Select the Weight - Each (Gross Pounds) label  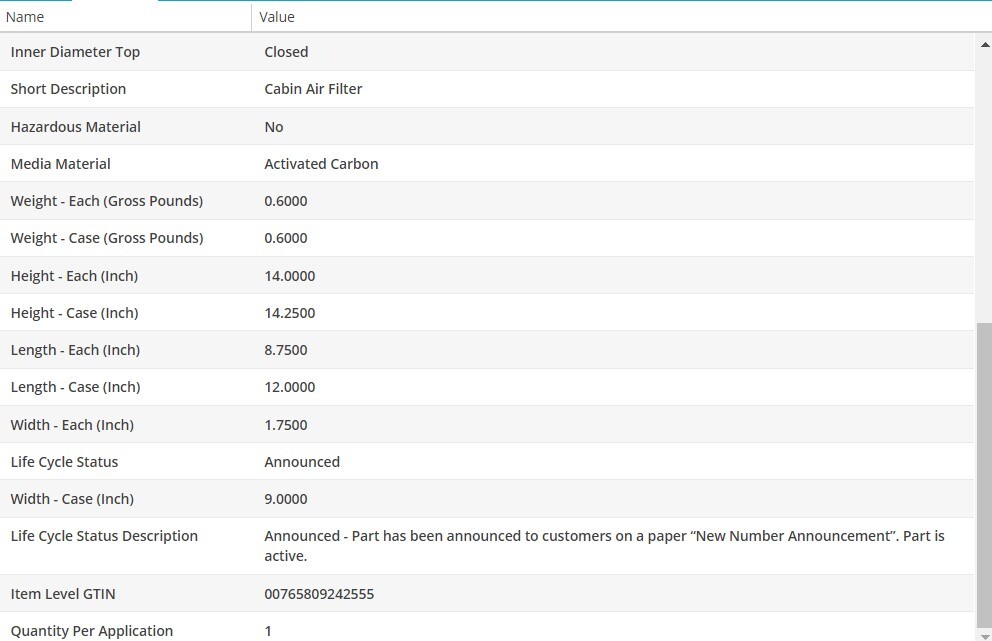click(x=107, y=201)
